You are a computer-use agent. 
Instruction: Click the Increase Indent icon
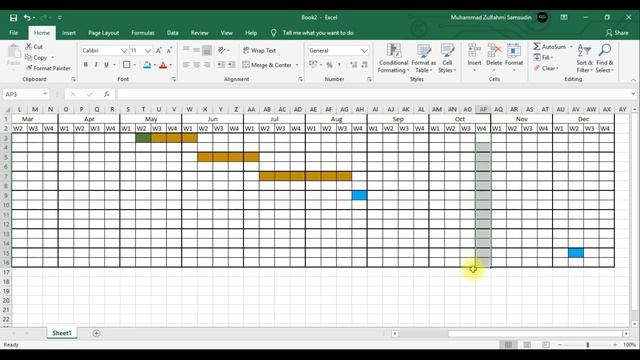coord(231,64)
